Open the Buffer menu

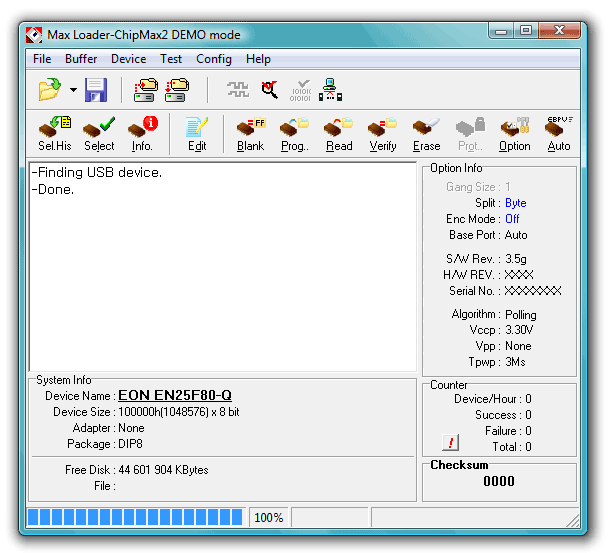pos(81,59)
